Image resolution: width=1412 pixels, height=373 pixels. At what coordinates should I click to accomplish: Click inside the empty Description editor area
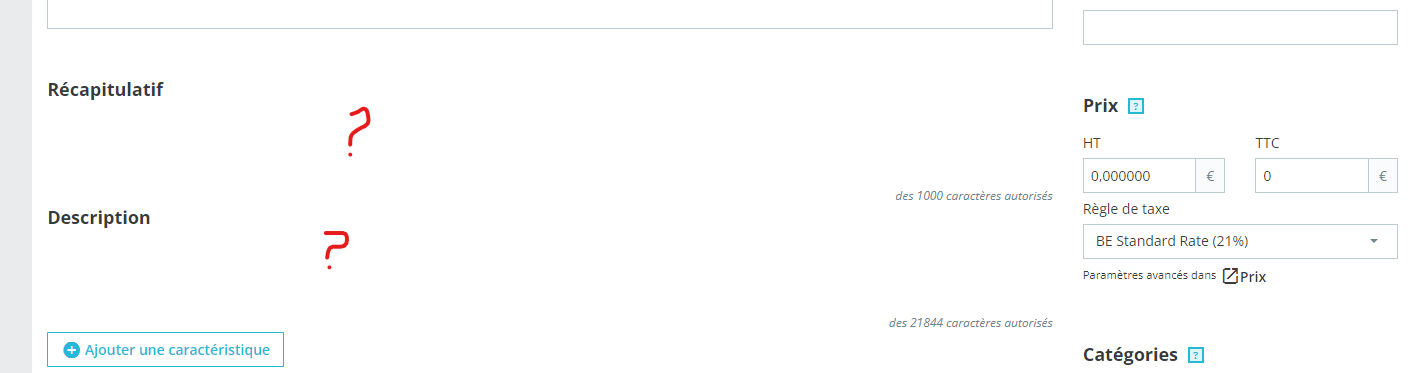550,273
